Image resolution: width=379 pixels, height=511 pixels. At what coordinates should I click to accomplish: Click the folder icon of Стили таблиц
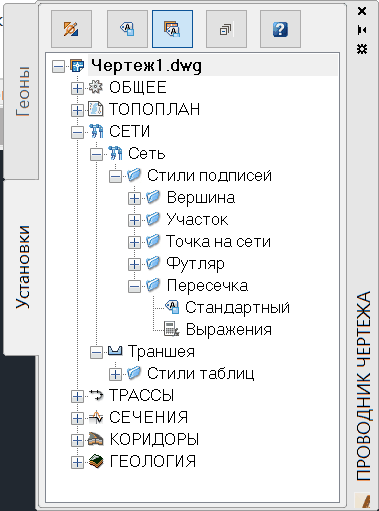coord(134,373)
